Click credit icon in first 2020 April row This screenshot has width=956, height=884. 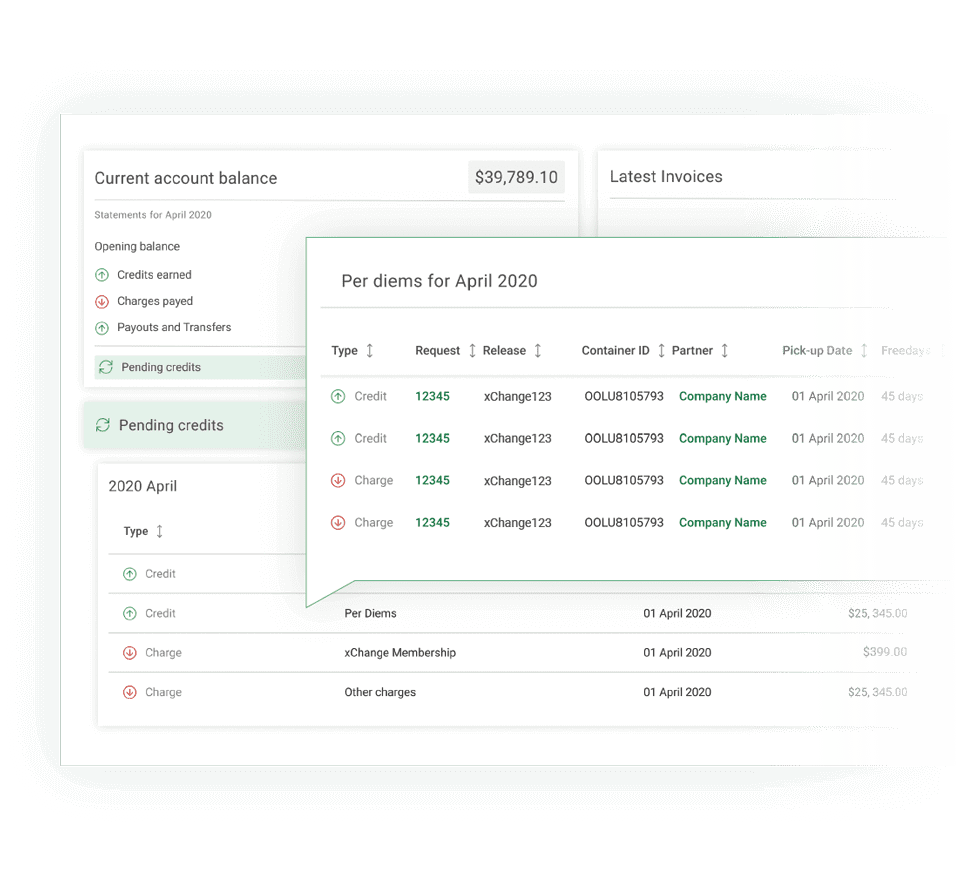coord(130,574)
